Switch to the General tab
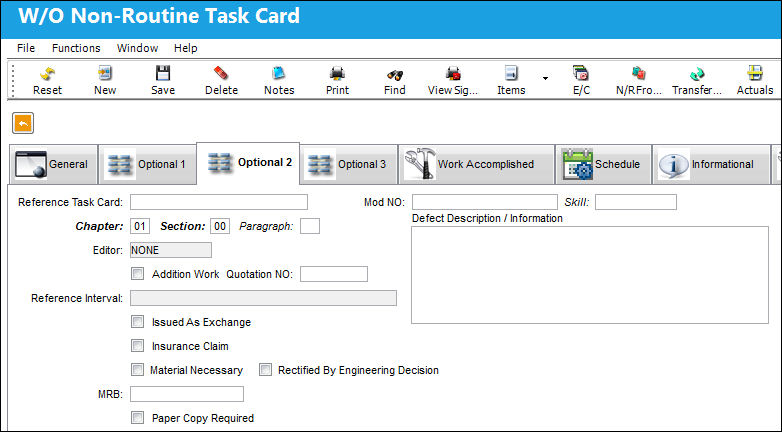 (53, 164)
